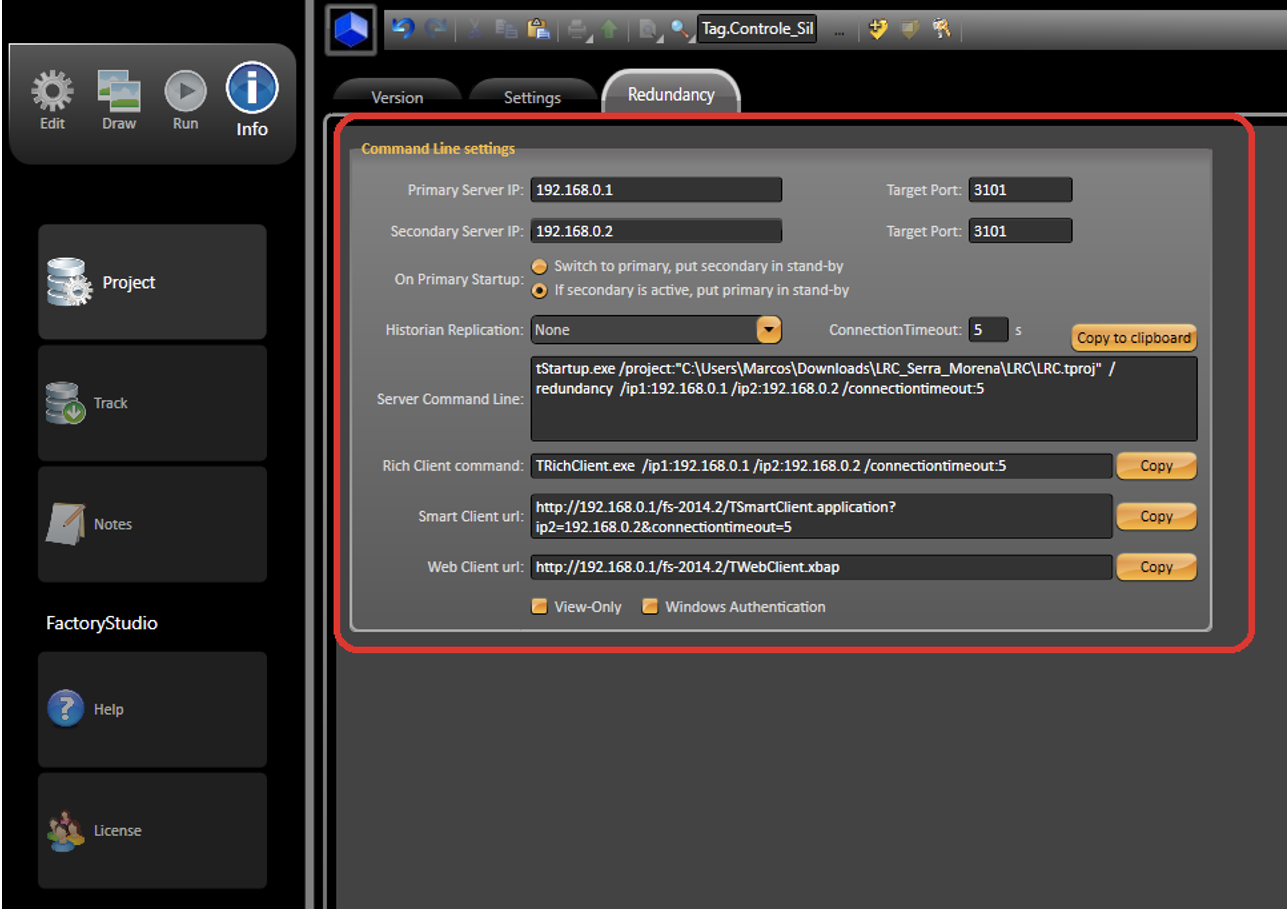Edit the ConnectionTimeout value field
1288x912 pixels.
(988, 329)
